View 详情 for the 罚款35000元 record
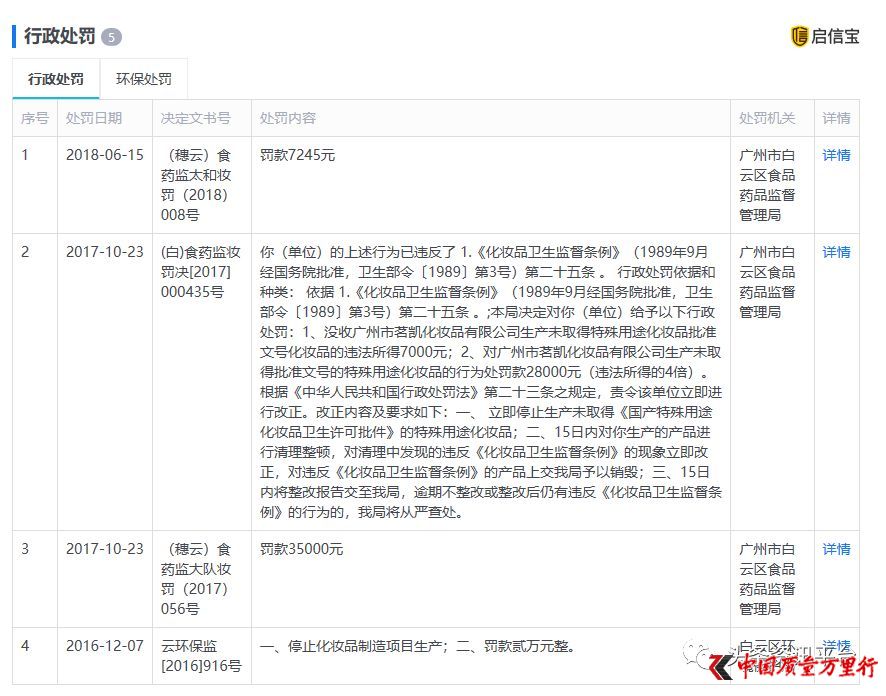Image resolution: width=886 pixels, height=696 pixels. [x=836, y=548]
